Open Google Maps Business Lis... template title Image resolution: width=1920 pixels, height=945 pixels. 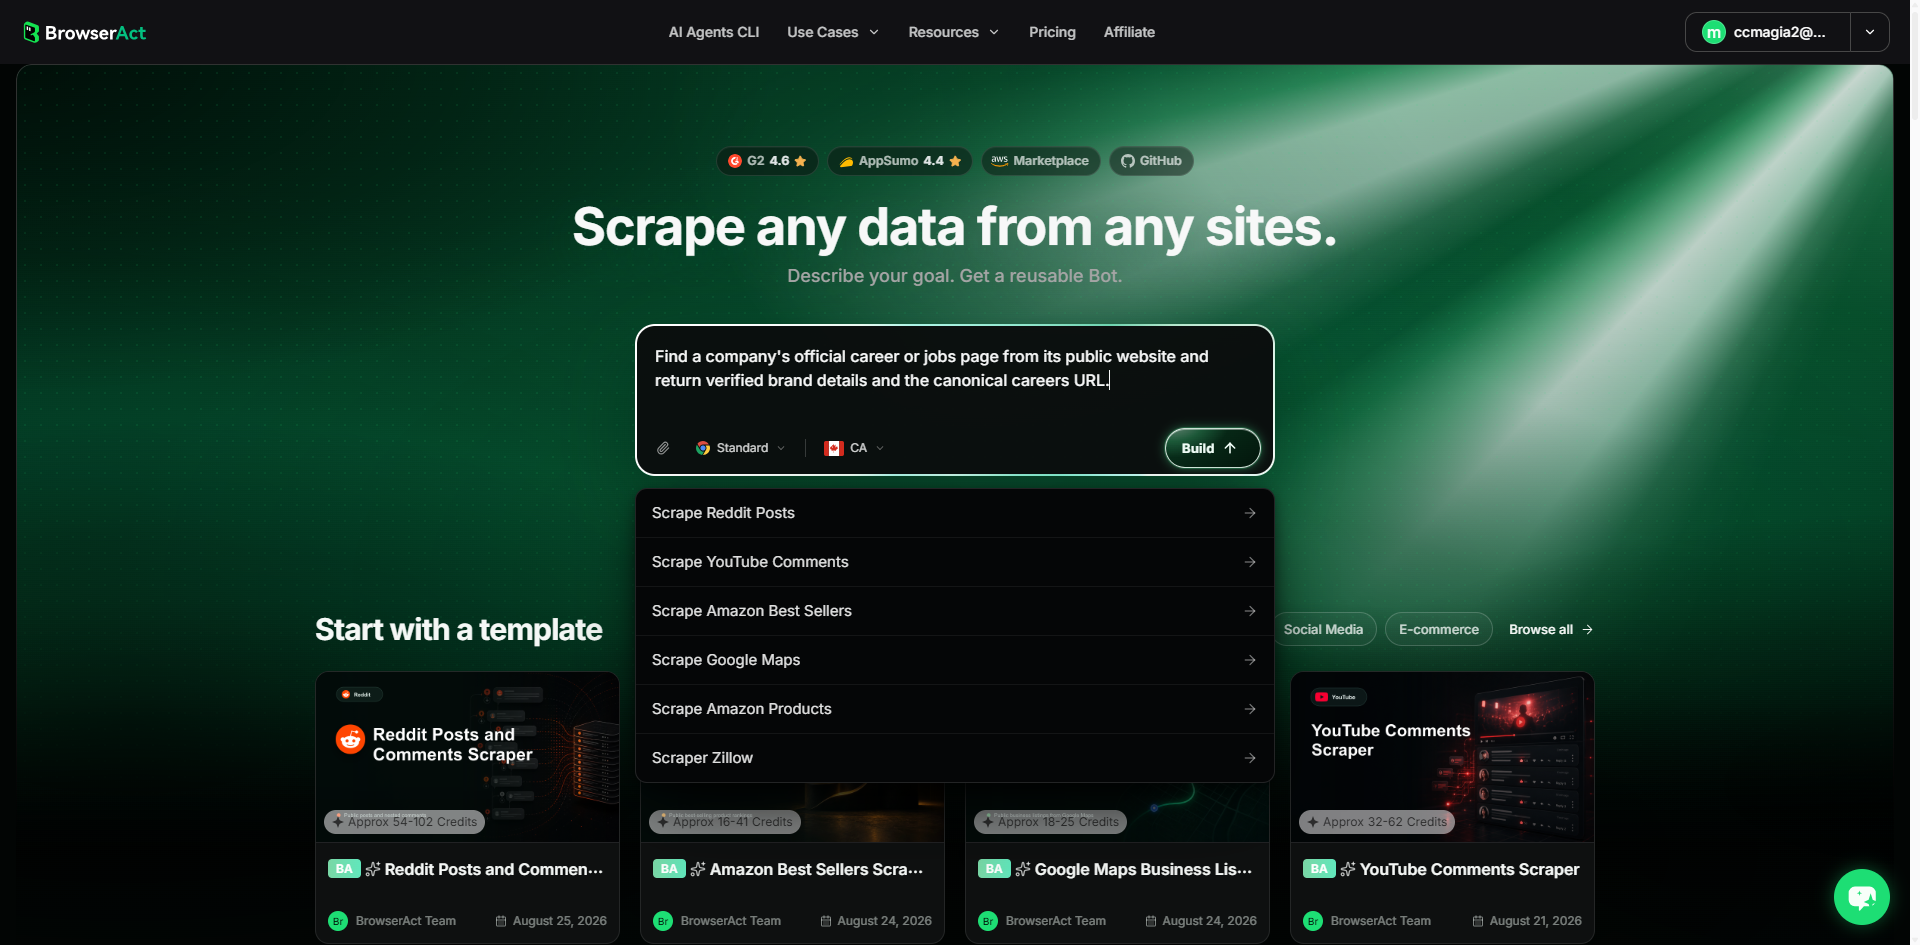pos(1143,870)
